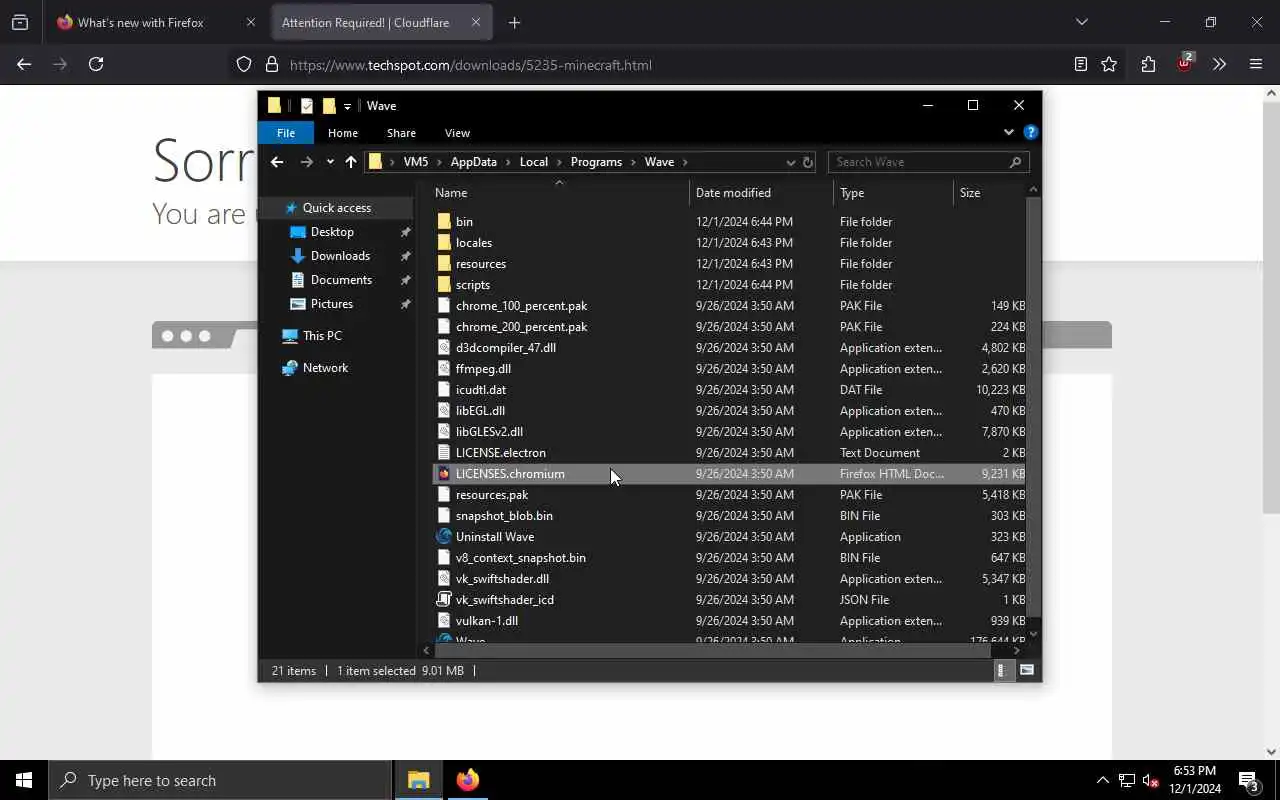Select the Attention Required Cloudflare tab

click(x=381, y=22)
